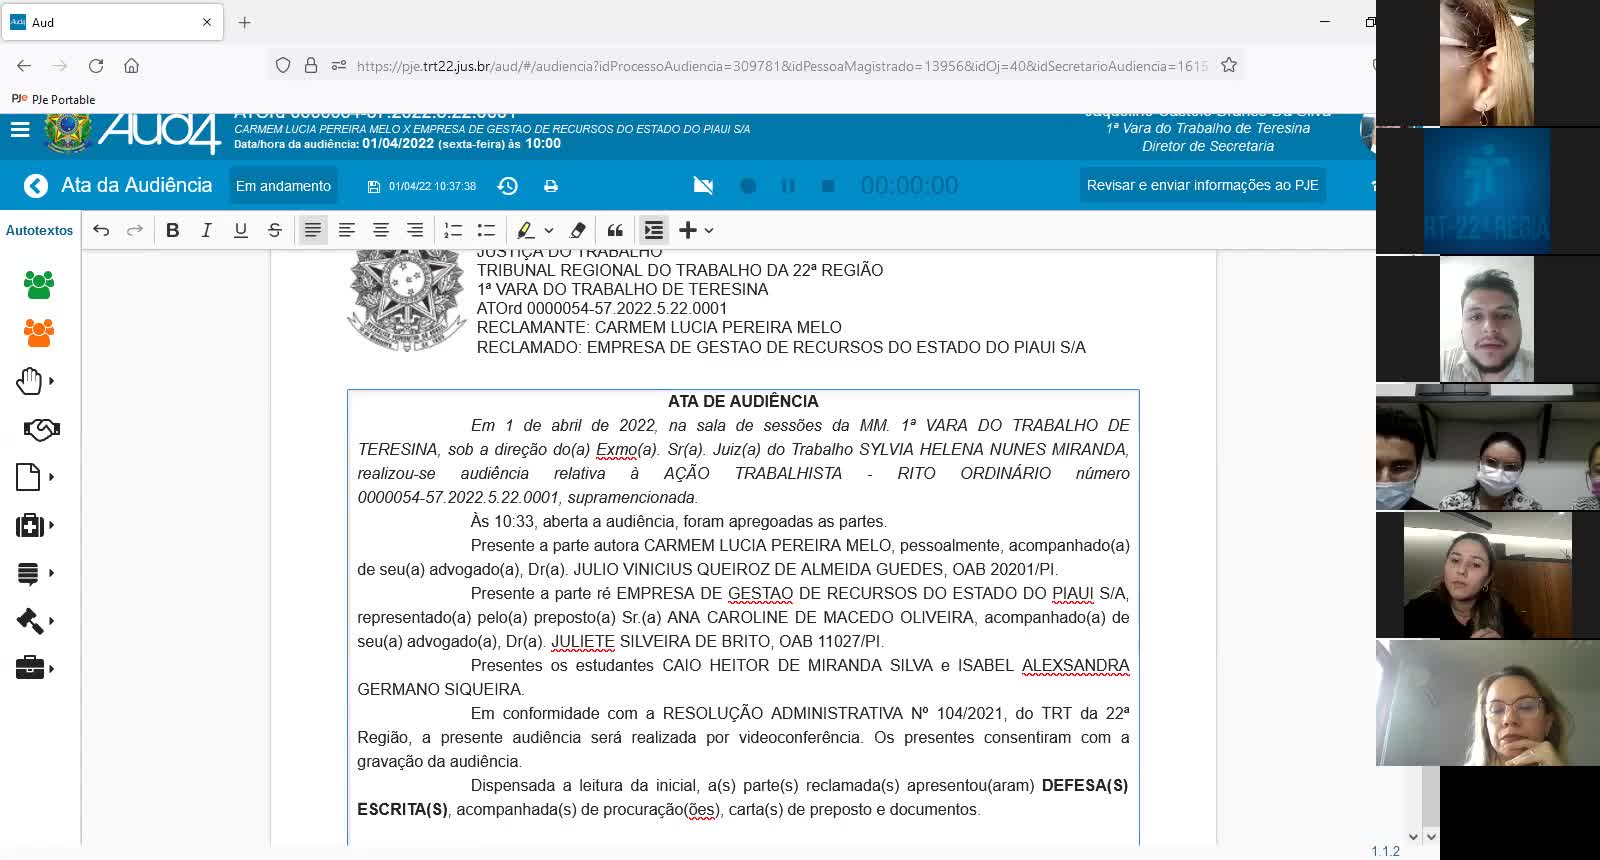This screenshot has width=1600, height=860.
Task: Align text right
Action: (x=415, y=230)
